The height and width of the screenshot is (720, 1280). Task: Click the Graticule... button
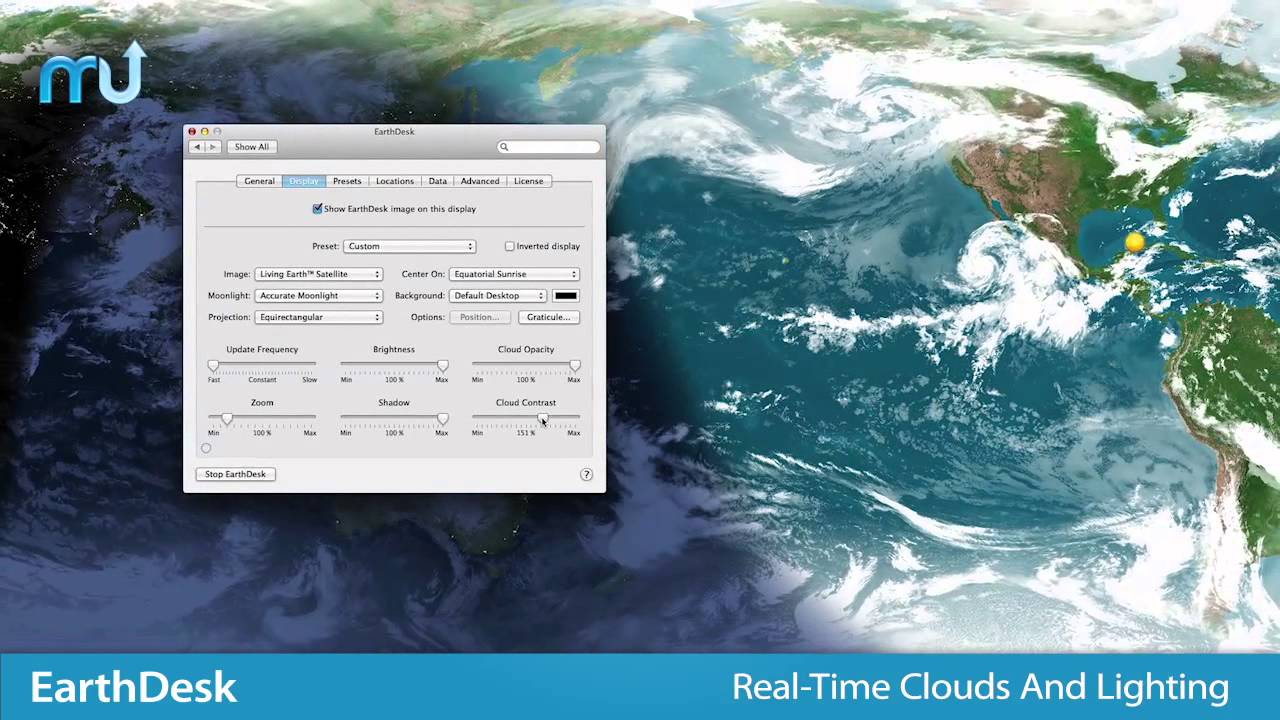(x=549, y=317)
